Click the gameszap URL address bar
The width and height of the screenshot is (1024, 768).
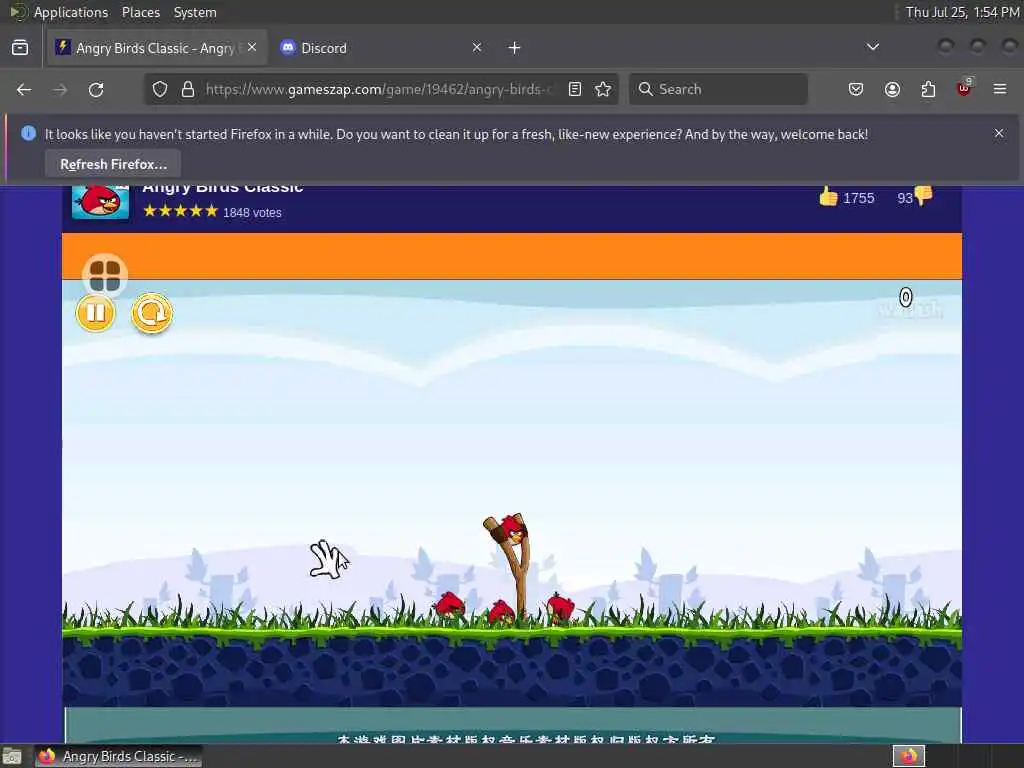click(379, 89)
